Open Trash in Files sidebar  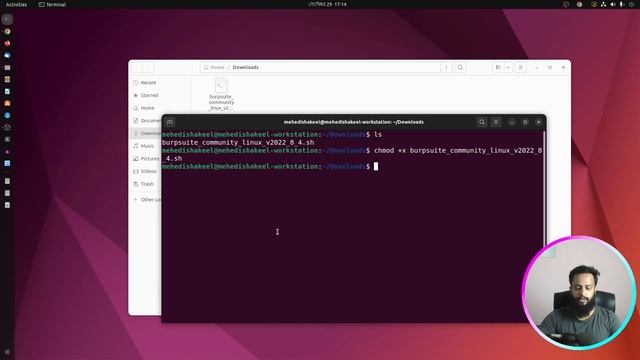pos(146,184)
